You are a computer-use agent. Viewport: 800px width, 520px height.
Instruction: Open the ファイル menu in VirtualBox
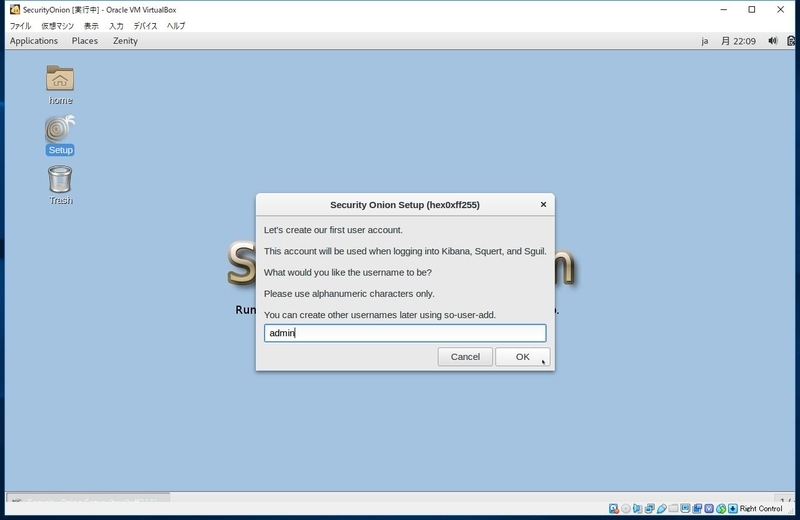click(20, 26)
